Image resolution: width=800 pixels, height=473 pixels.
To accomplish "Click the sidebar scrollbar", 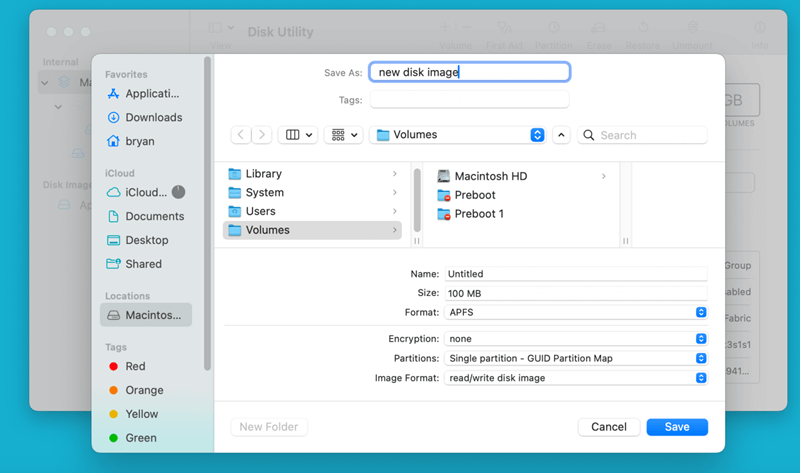I will tap(207, 214).
